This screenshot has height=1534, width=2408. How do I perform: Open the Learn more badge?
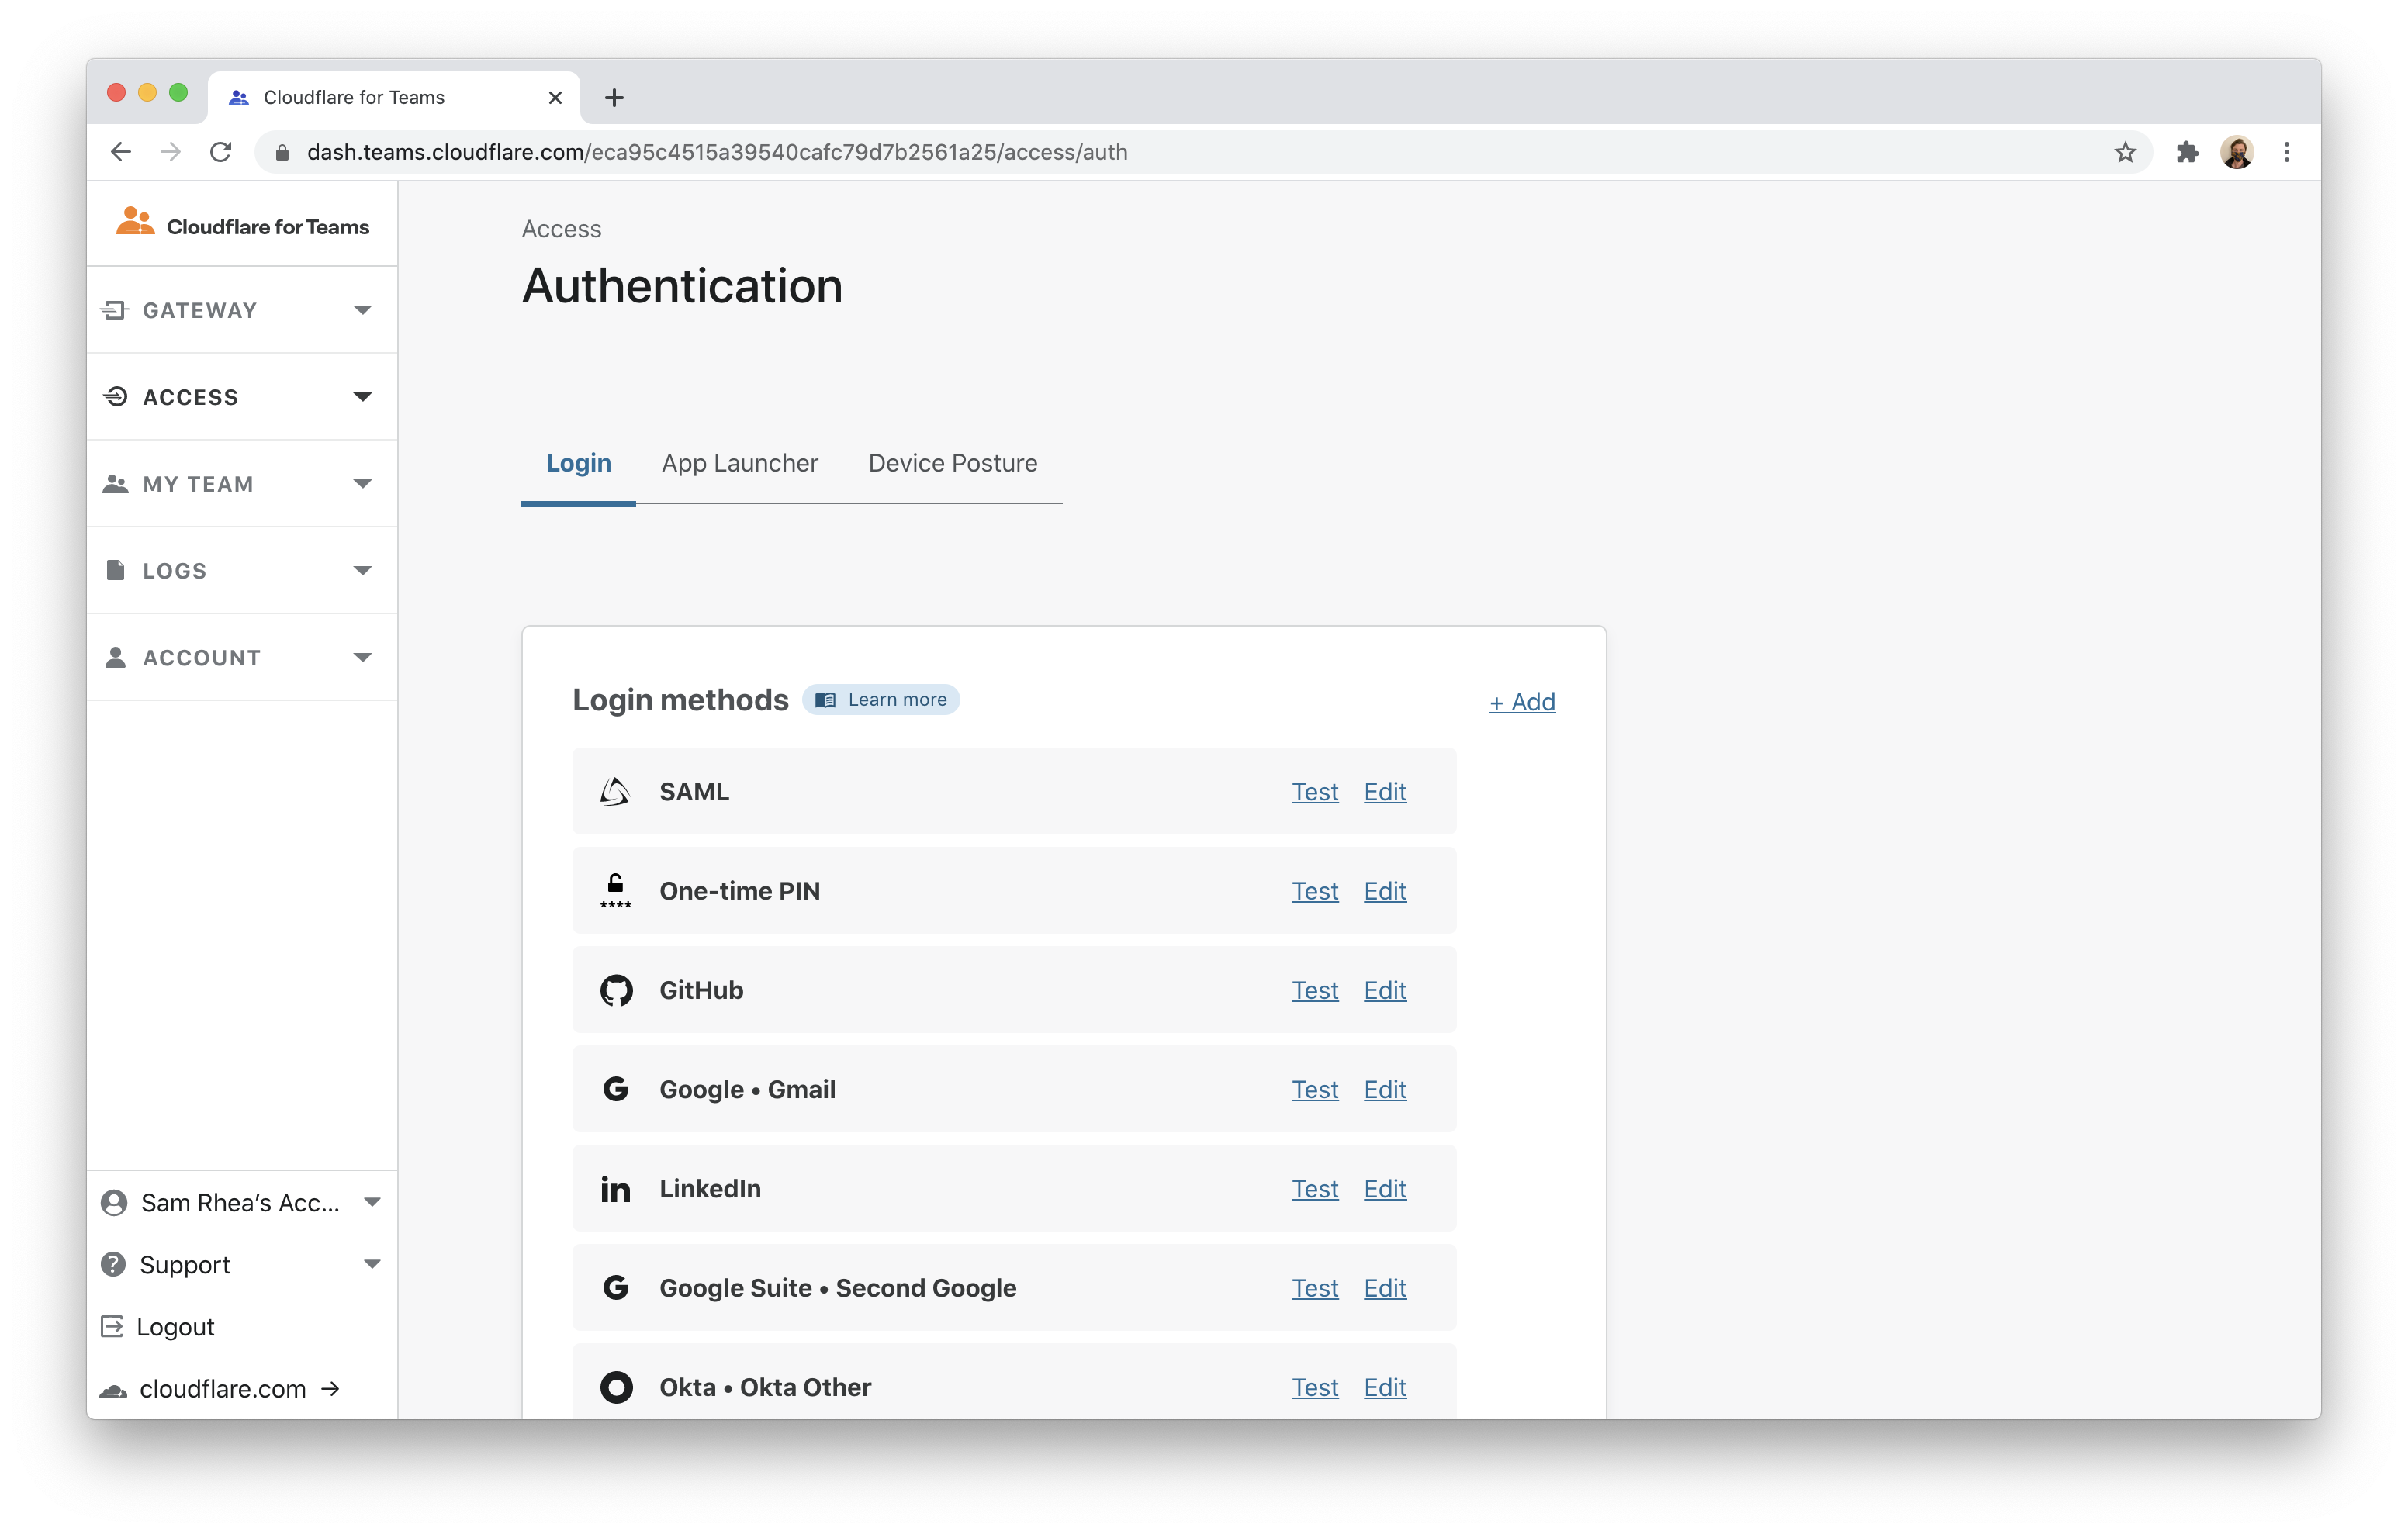881,700
